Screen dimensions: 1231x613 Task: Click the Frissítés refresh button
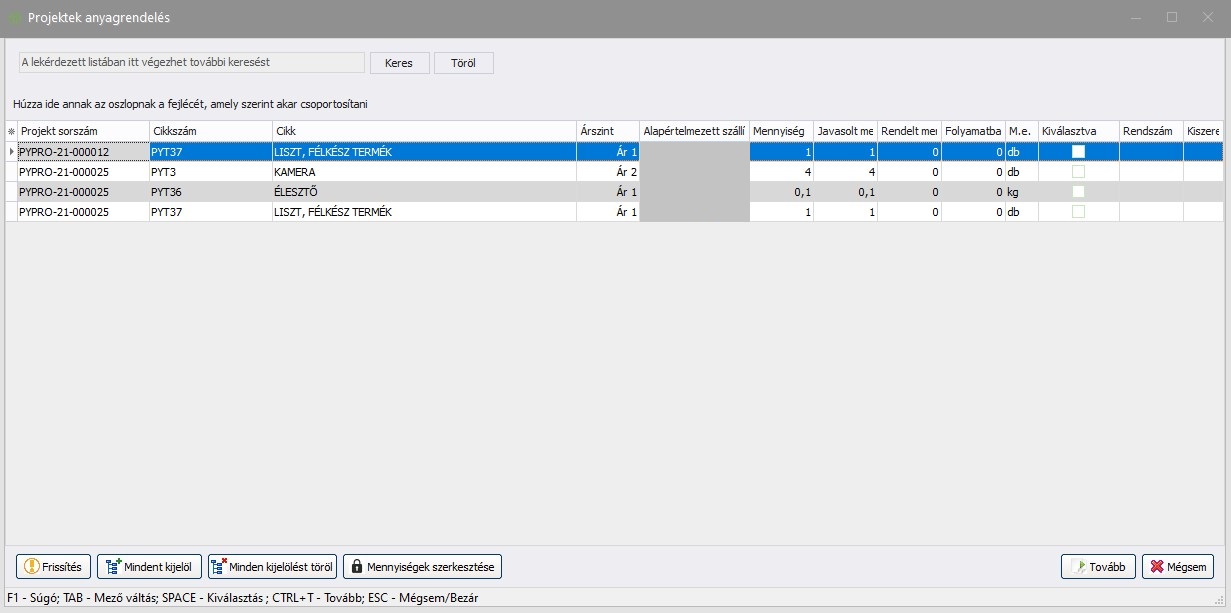(x=55, y=567)
